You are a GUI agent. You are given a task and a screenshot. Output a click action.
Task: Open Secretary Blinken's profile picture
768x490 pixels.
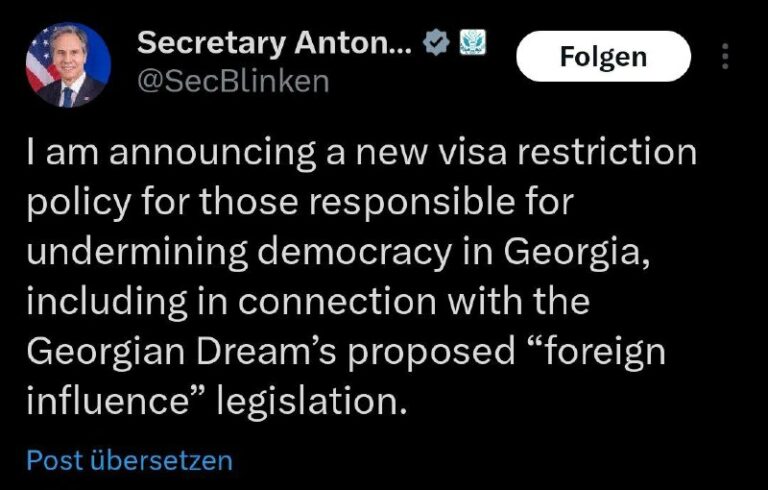66,64
